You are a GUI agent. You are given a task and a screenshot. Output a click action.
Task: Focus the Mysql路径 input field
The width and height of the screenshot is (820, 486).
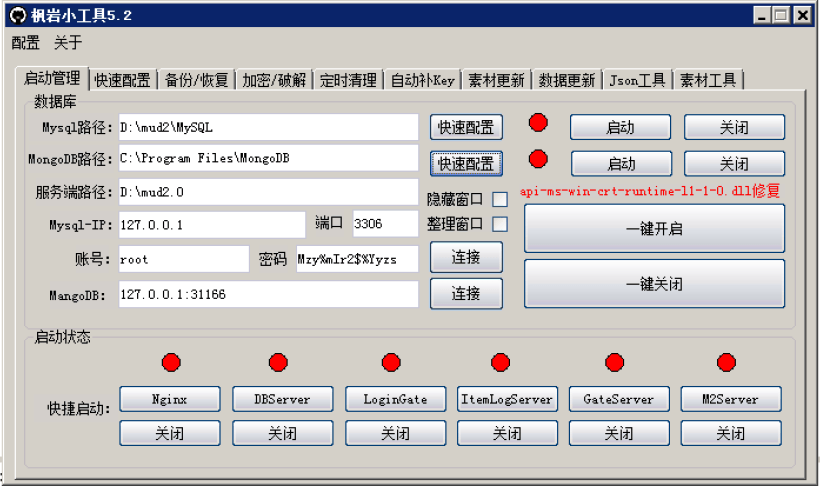pyautogui.click(x=269, y=127)
